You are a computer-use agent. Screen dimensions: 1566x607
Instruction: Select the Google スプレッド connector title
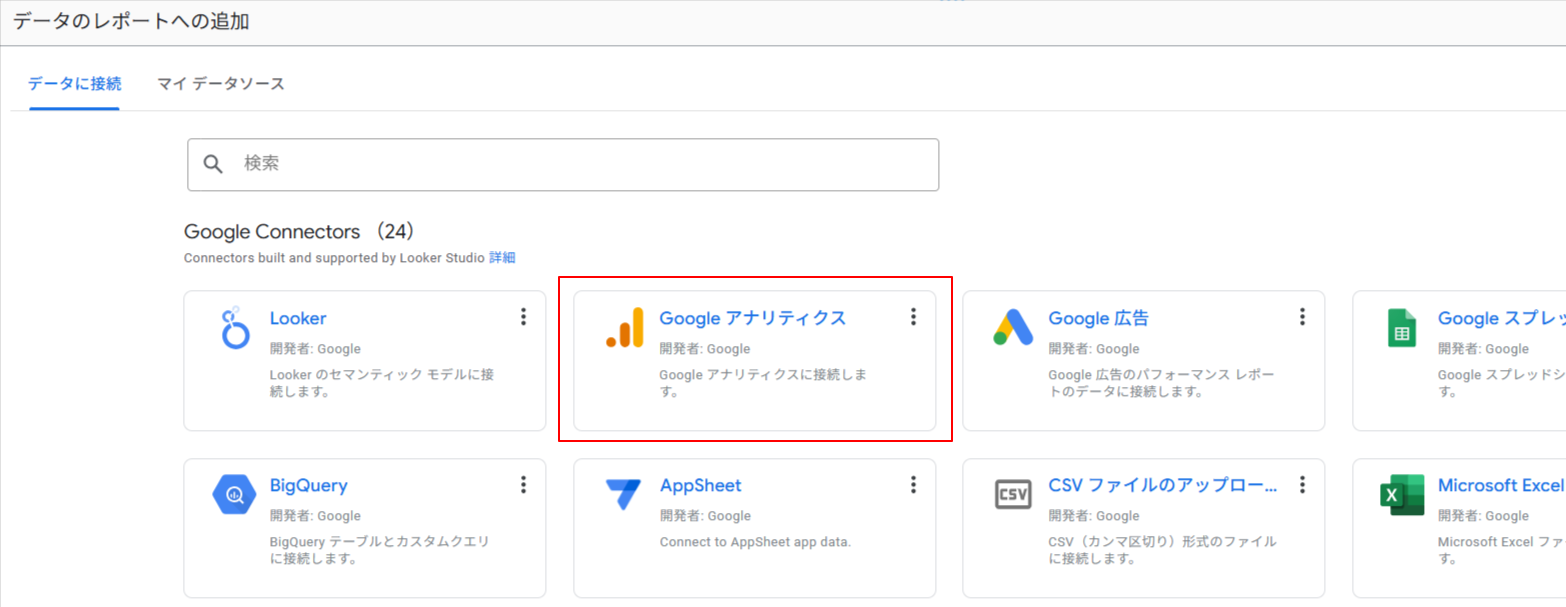tap(1501, 318)
